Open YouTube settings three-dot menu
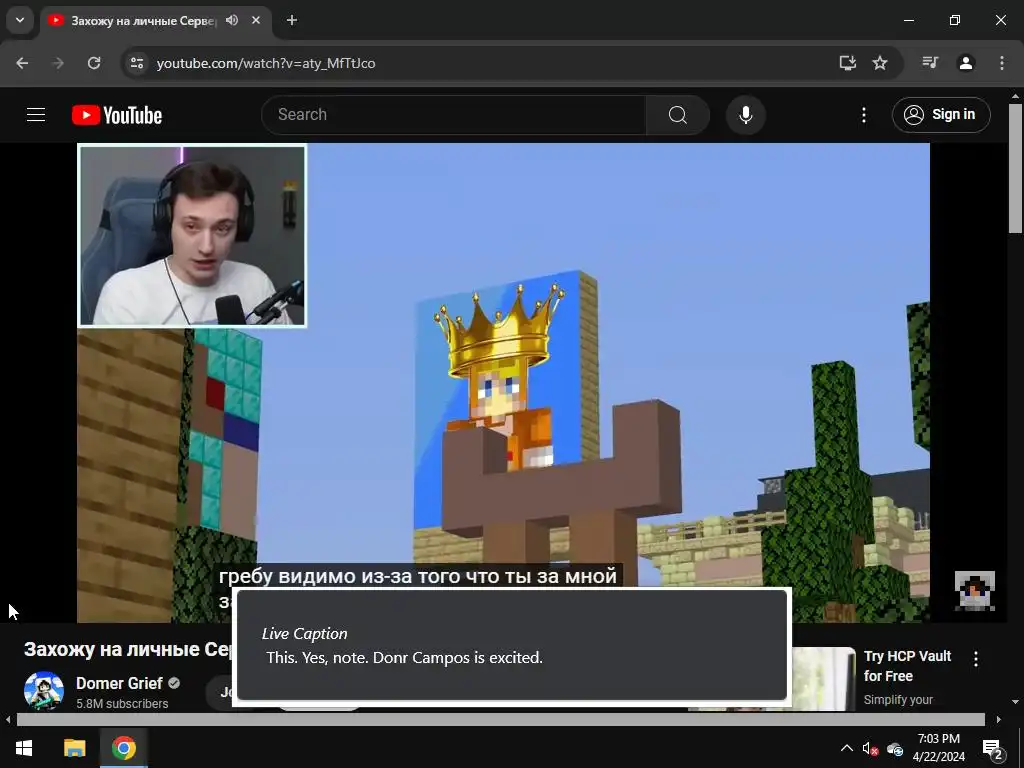Screen dimensions: 1024x768 [864, 115]
